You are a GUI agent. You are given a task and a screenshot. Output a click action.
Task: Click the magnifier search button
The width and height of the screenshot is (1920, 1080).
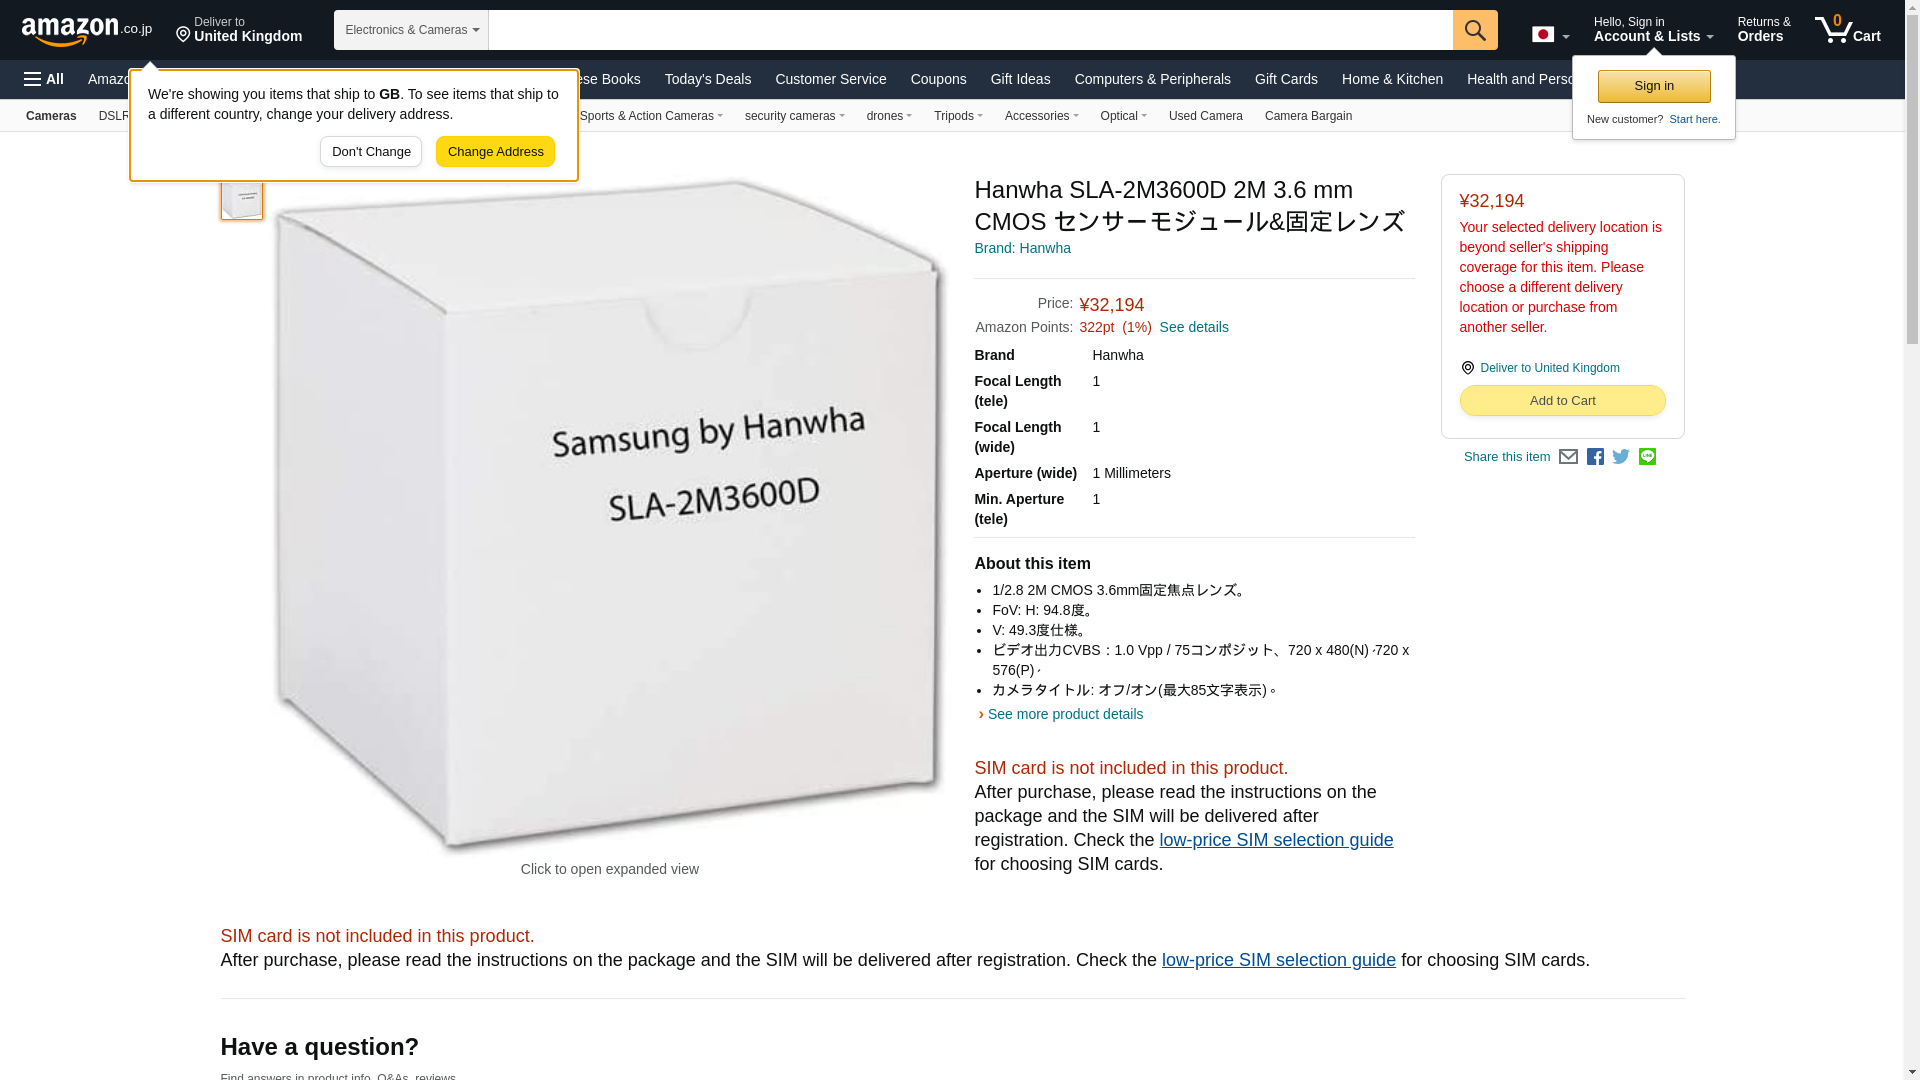[x=1475, y=30]
